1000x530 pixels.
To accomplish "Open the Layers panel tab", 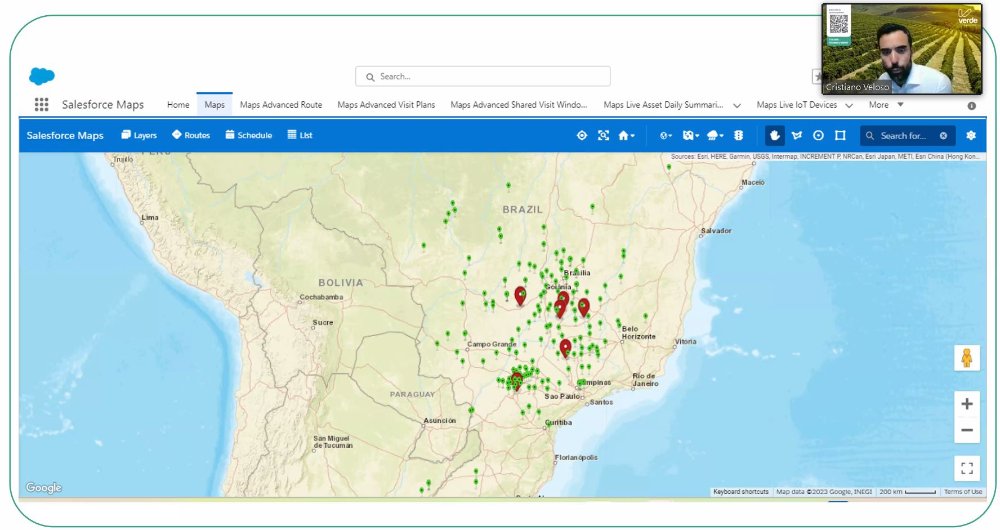I will click(139, 135).
